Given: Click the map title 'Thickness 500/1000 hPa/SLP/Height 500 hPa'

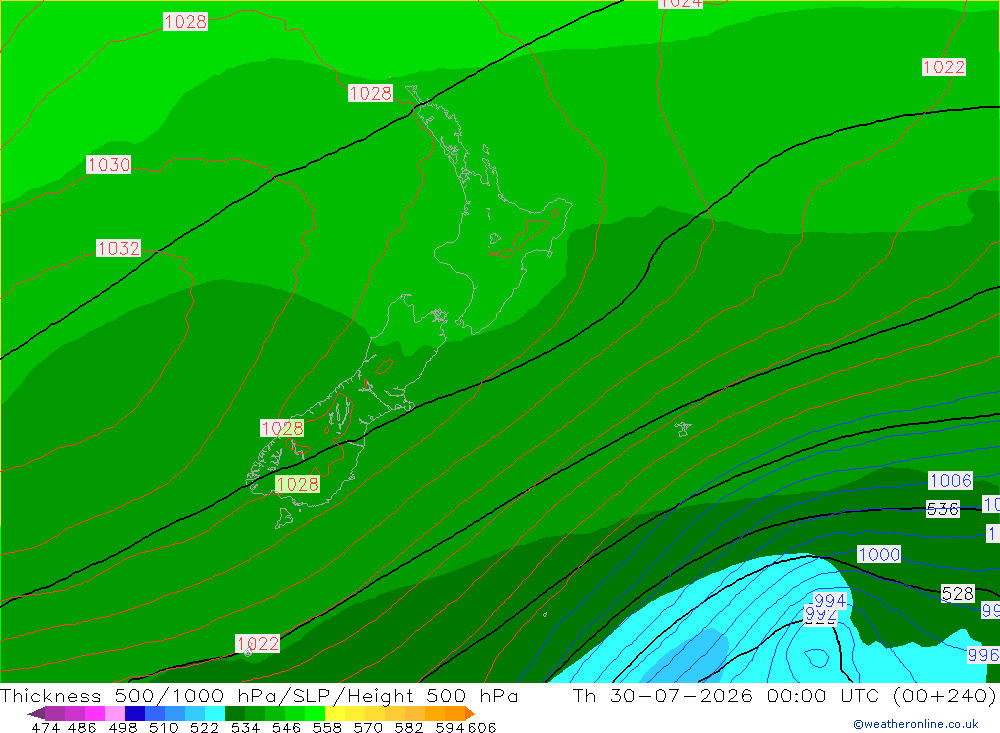Looking at the screenshot, I should click(x=259, y=695).
